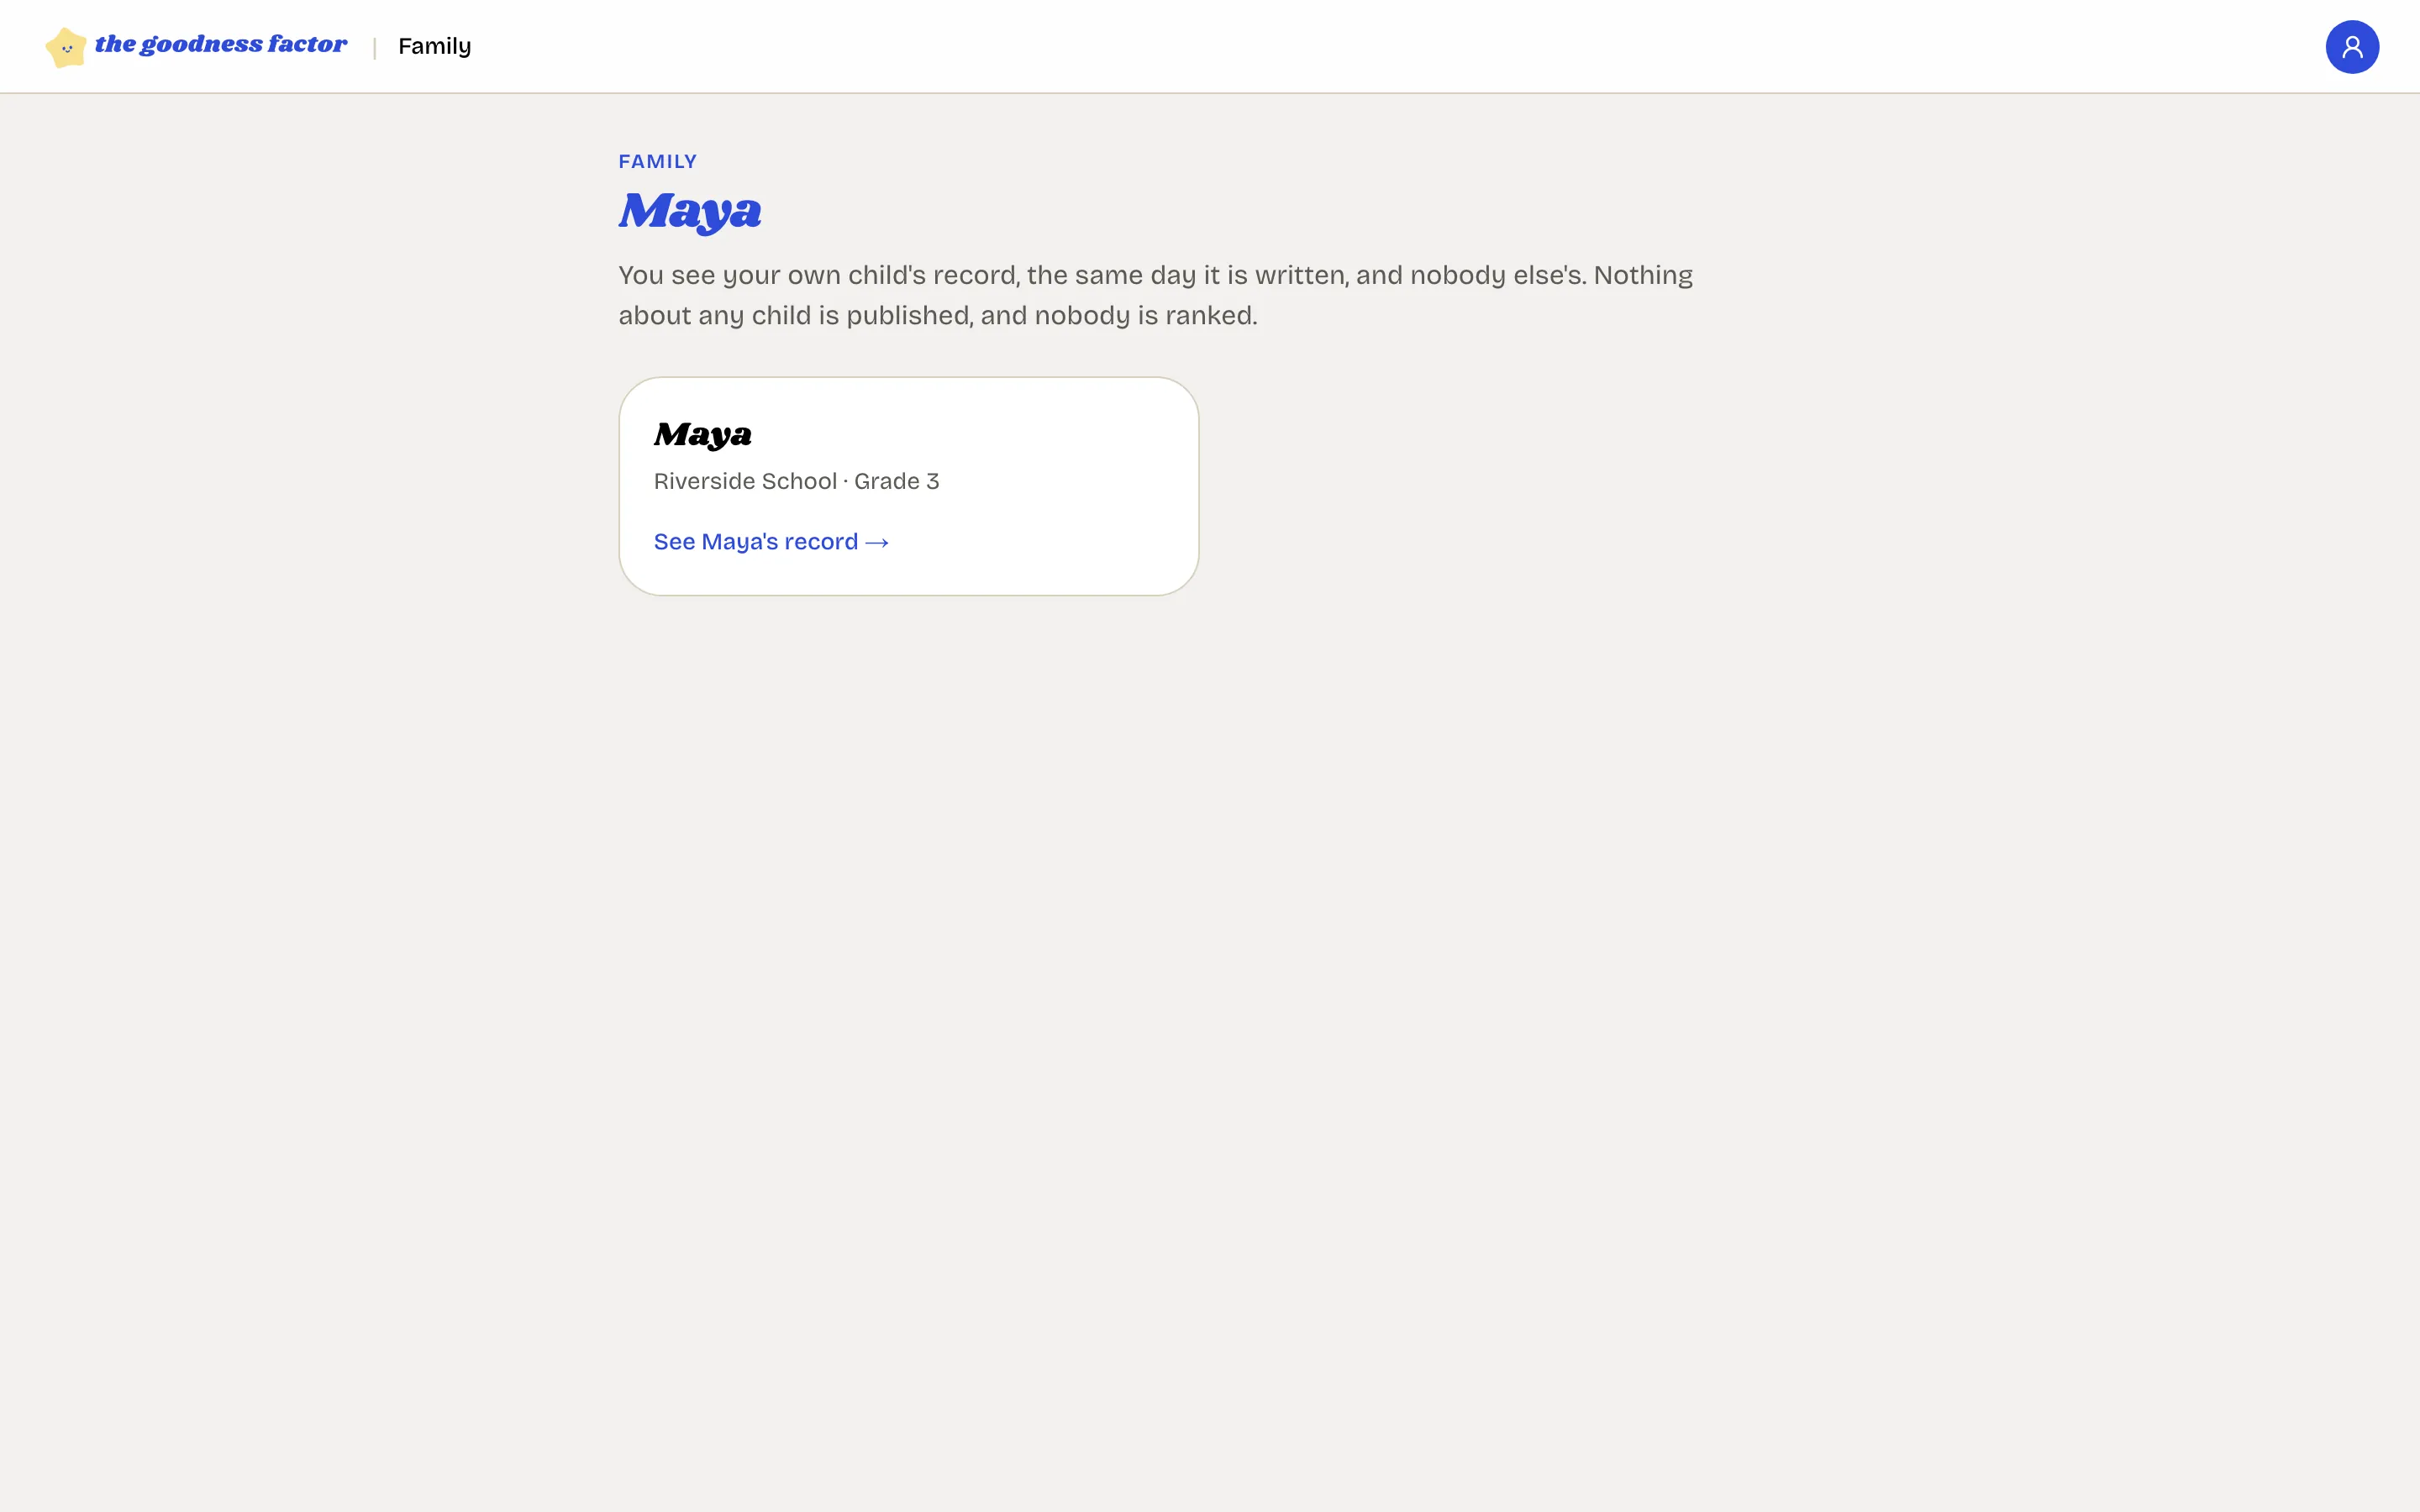
Task: Click the large blue Maya page heading
Action: point(690,211)
